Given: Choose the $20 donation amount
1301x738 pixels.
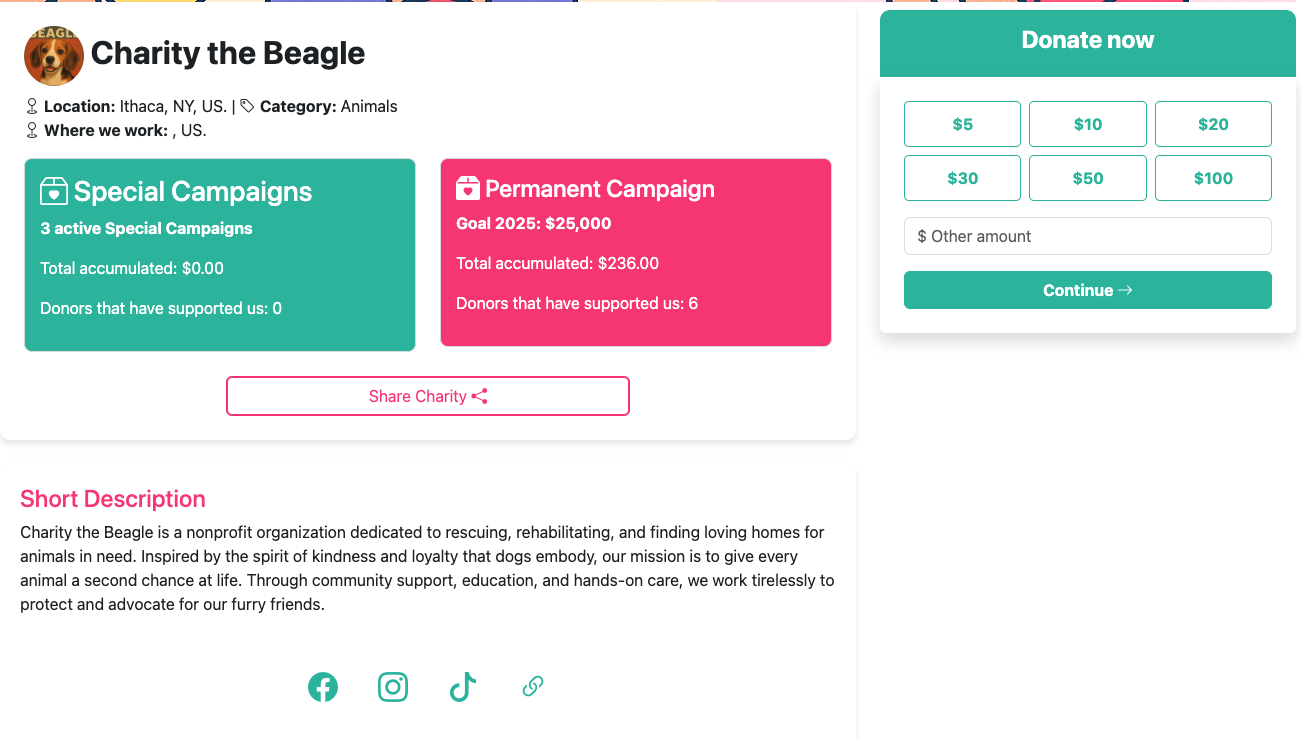Looking at the screenshot, I should [x=1213, y=124].
